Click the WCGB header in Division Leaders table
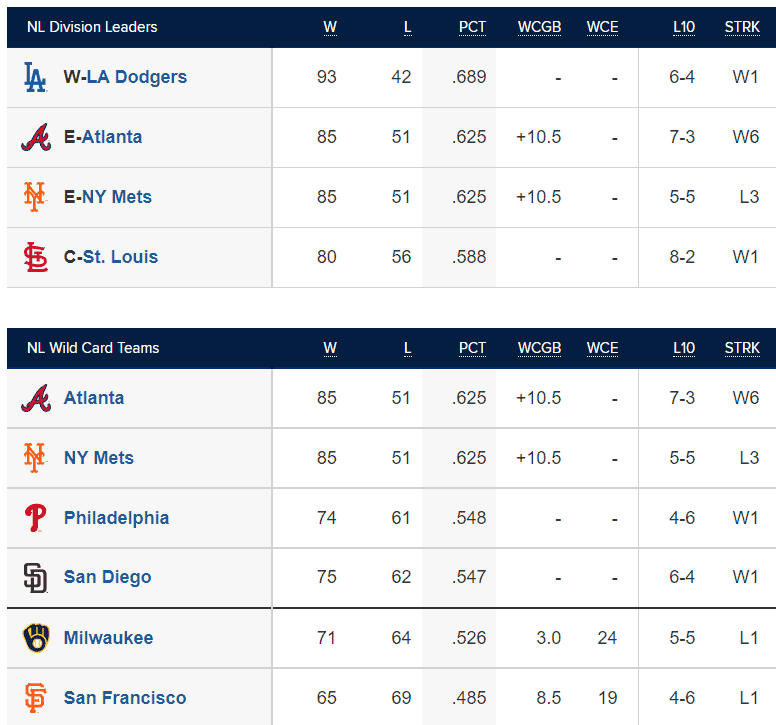 539,27
